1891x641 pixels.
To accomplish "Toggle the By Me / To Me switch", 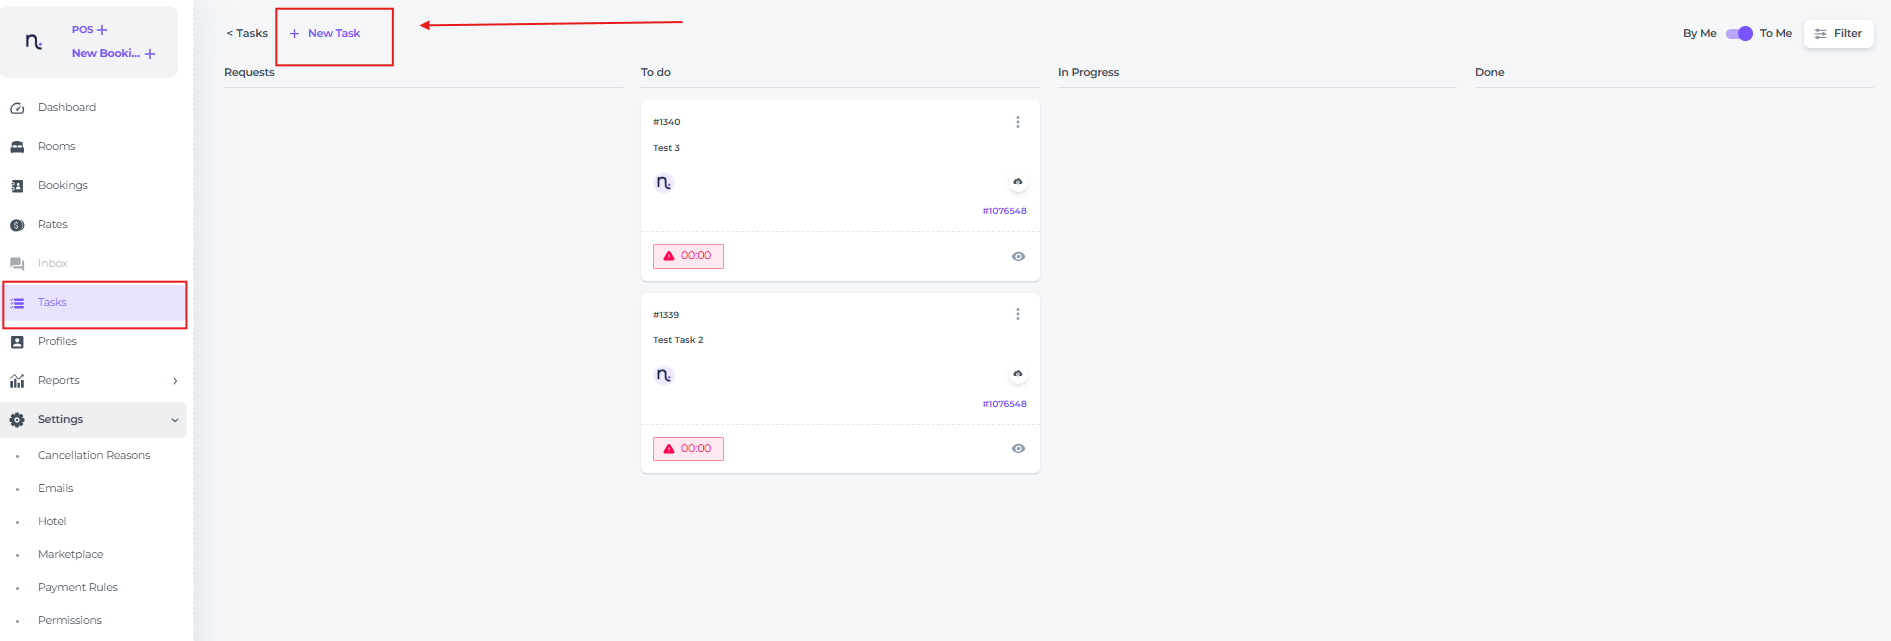I will [x=1739, y=34].
